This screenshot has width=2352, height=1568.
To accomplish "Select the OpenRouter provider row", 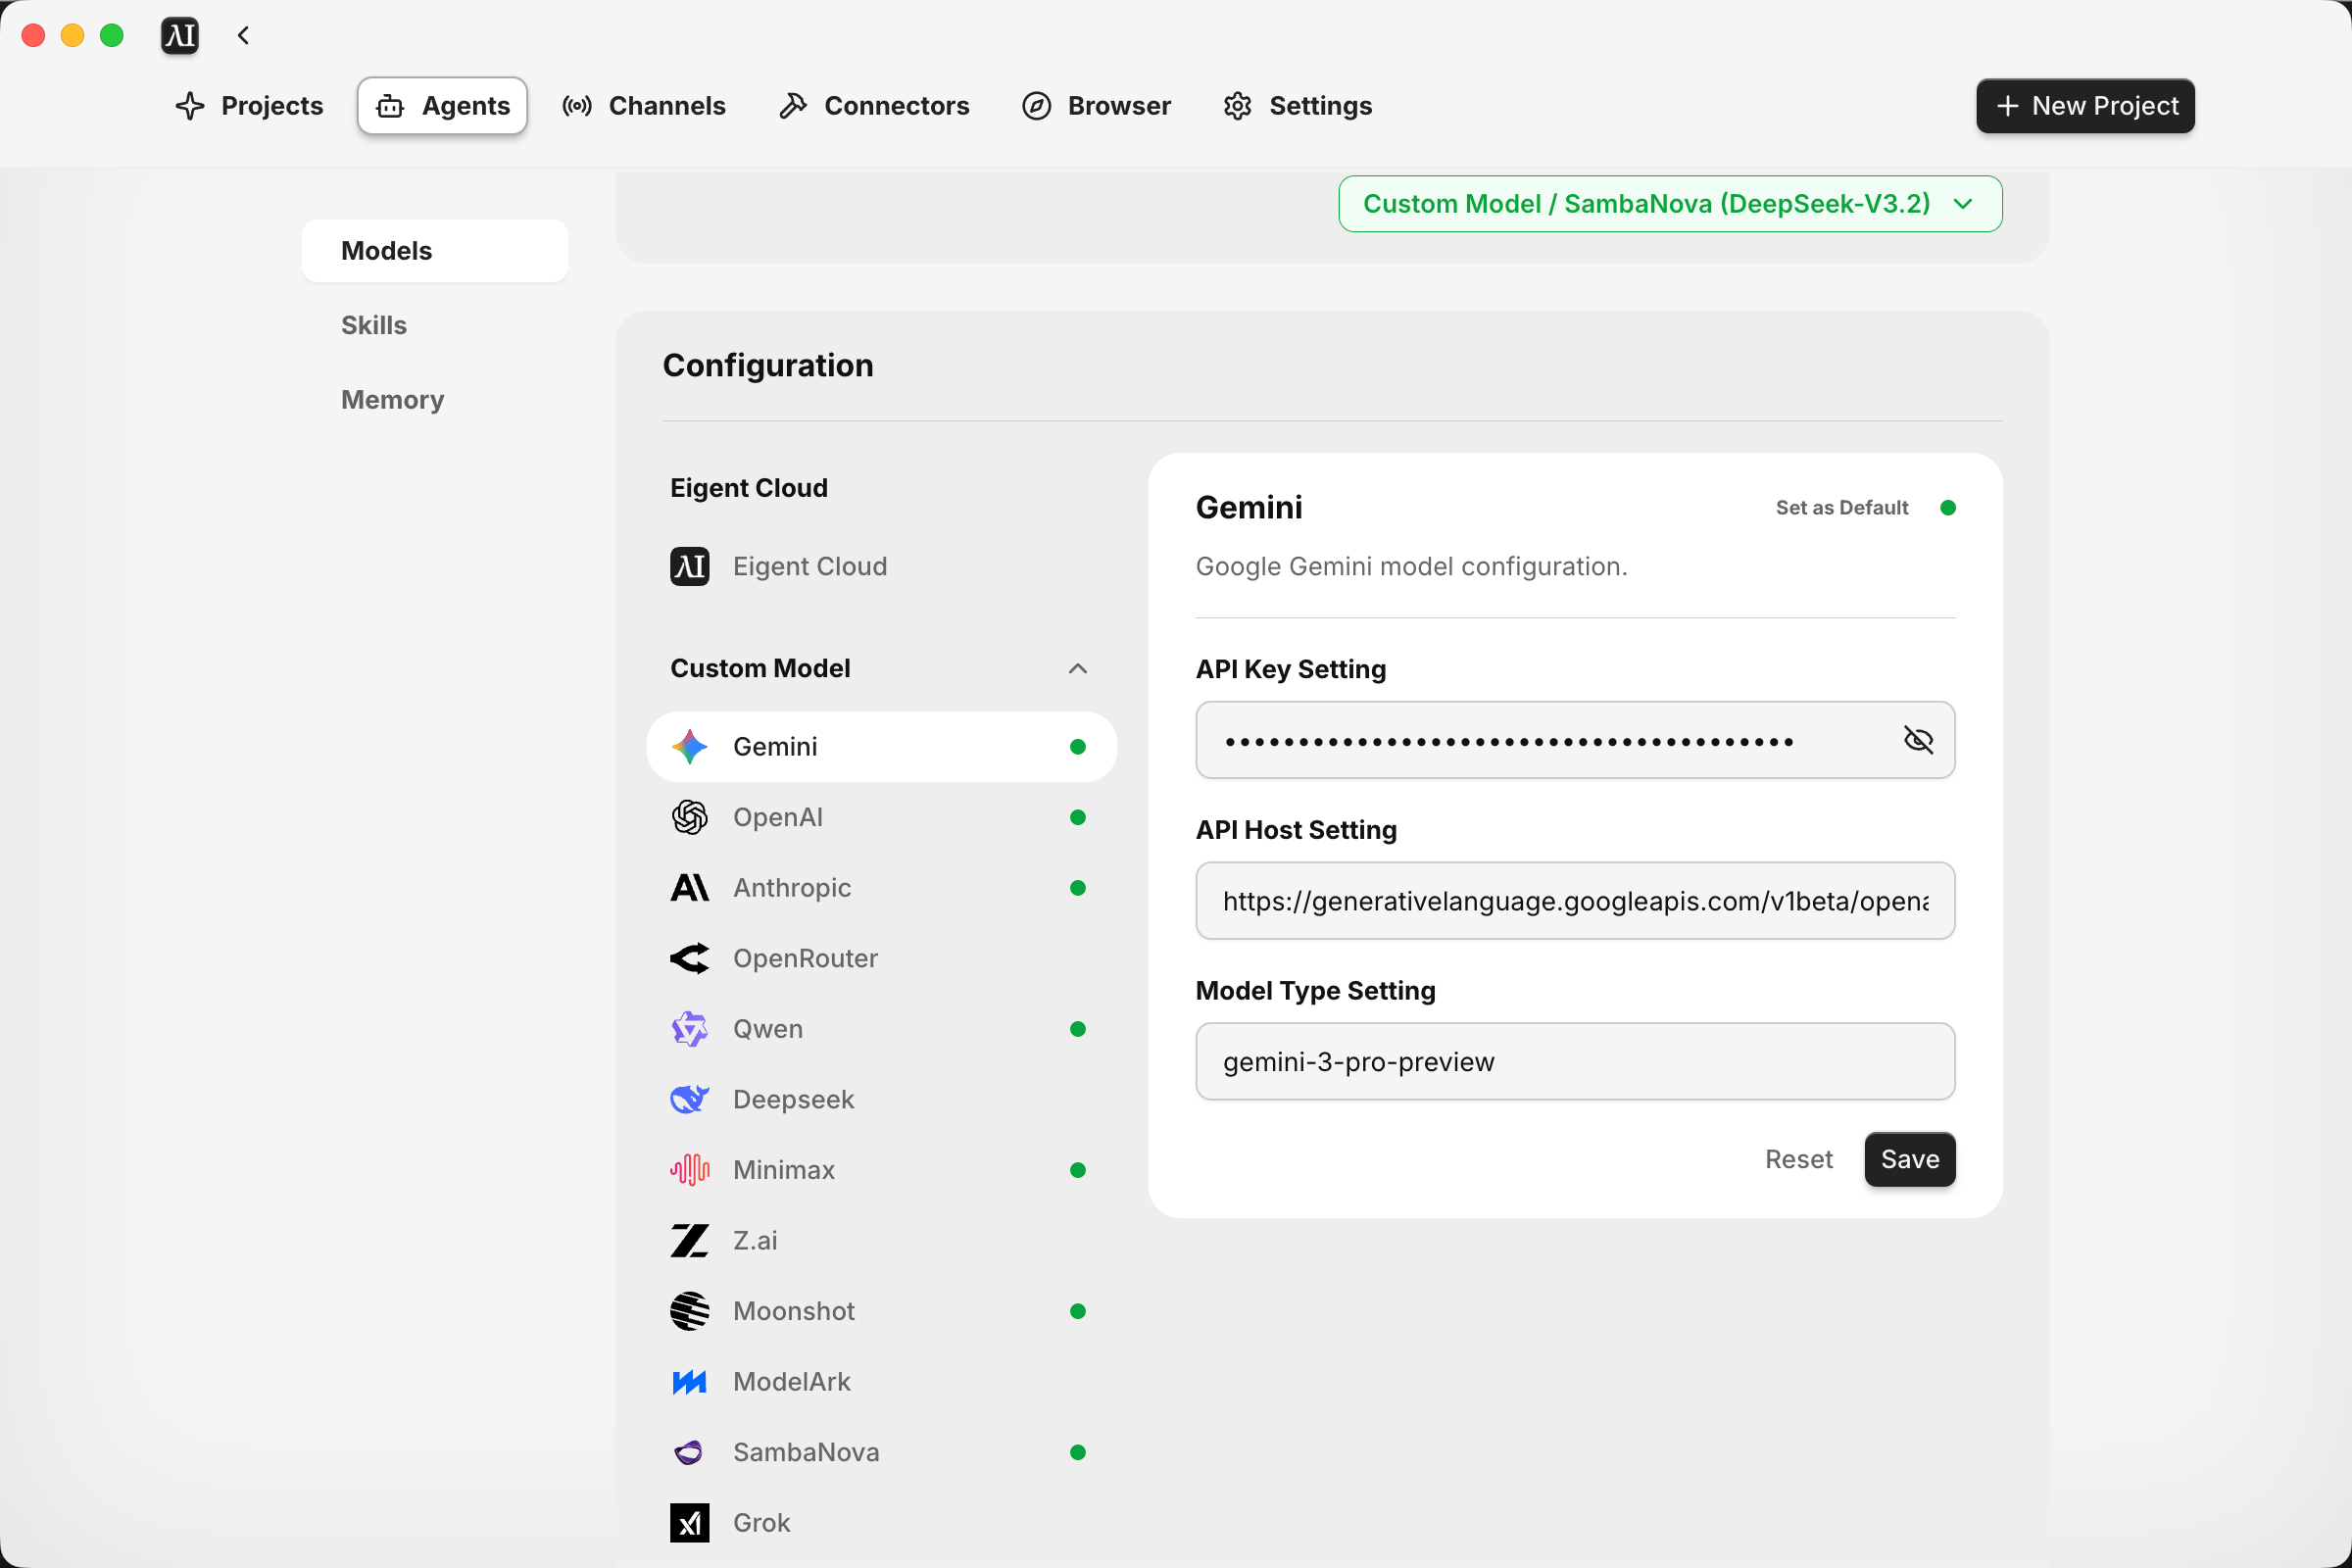I will pyautogui.click(x=882, y=959).
